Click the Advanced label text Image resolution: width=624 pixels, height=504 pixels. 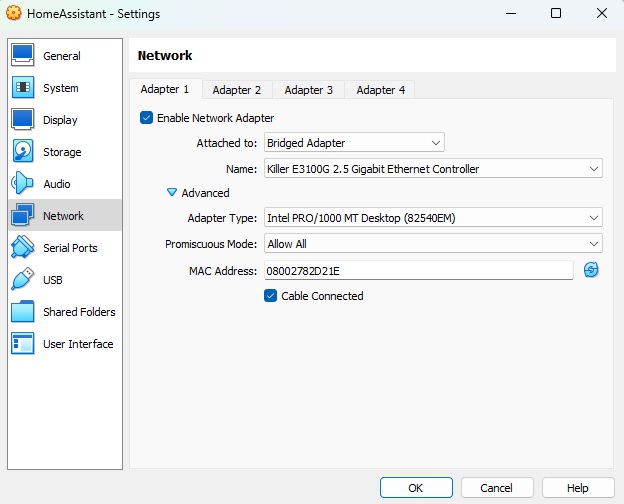(x=205, y=193)
